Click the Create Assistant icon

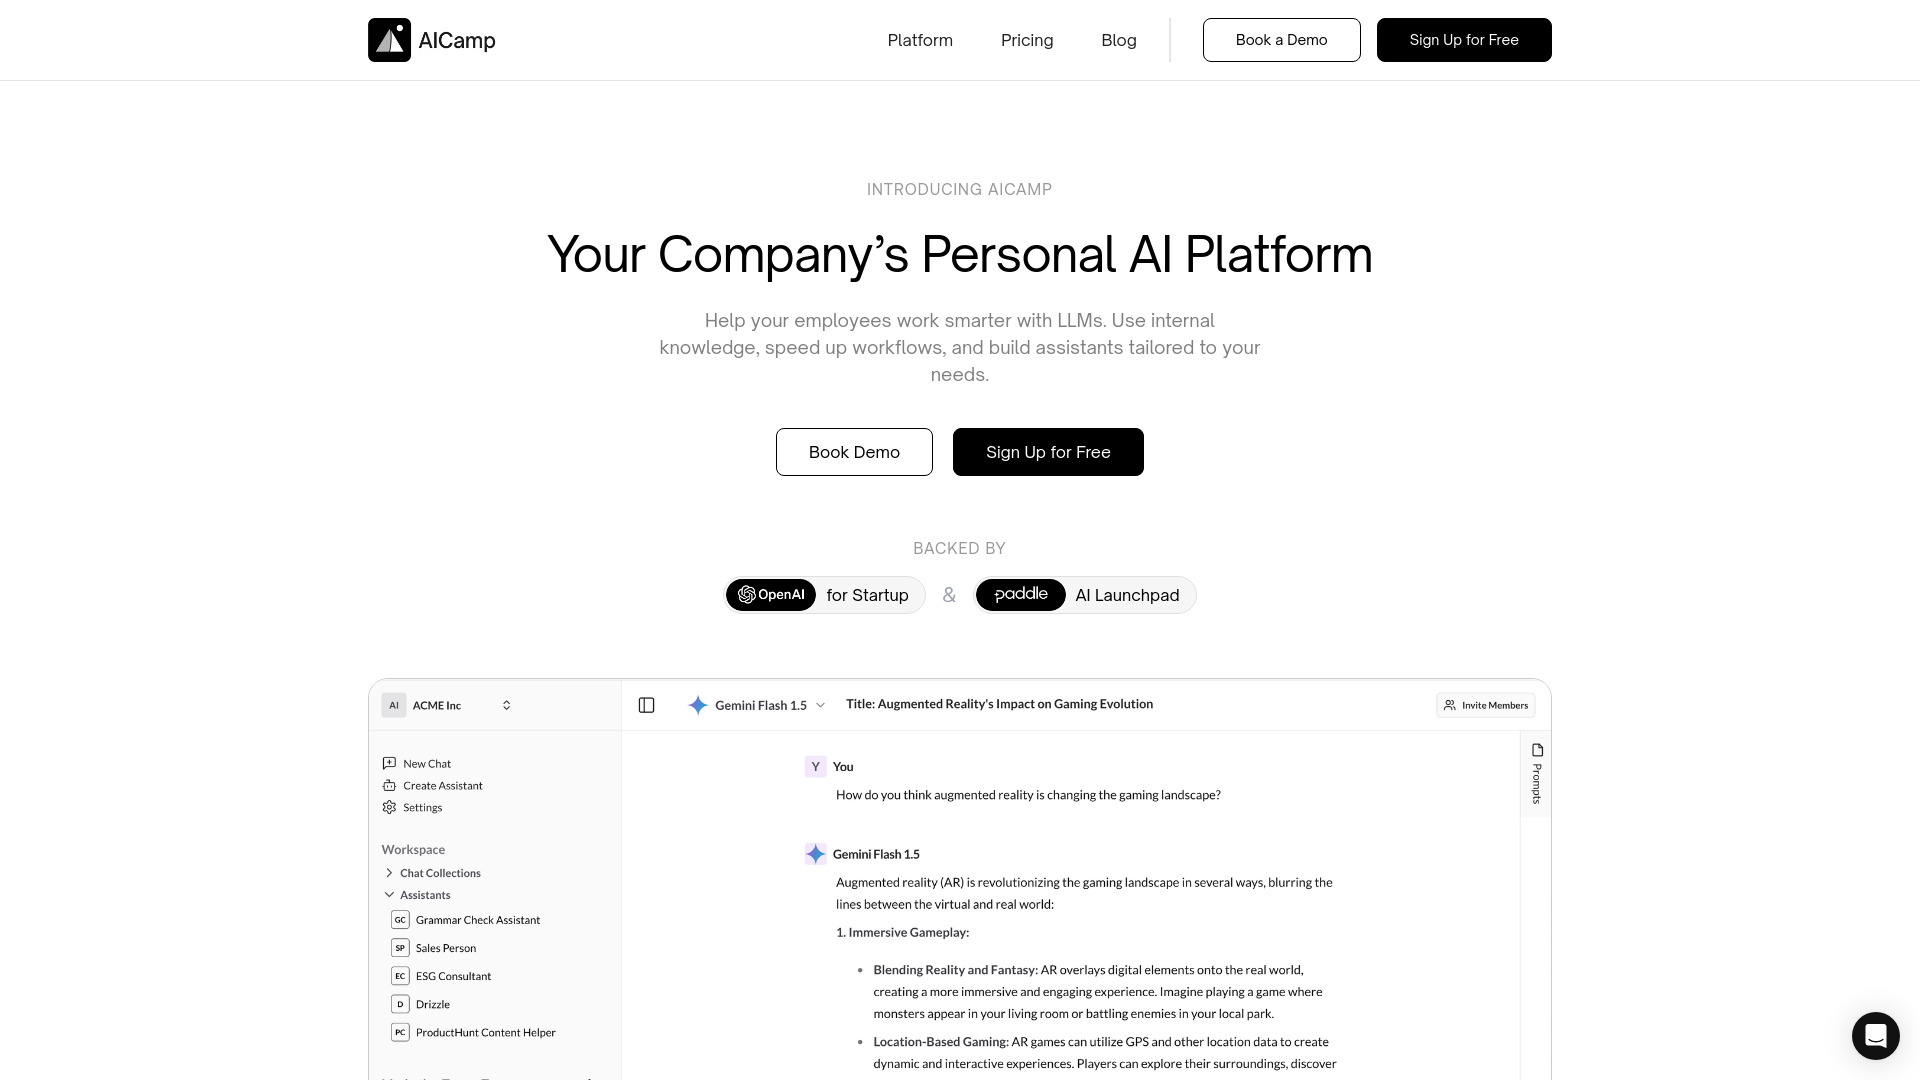point(389,785)
